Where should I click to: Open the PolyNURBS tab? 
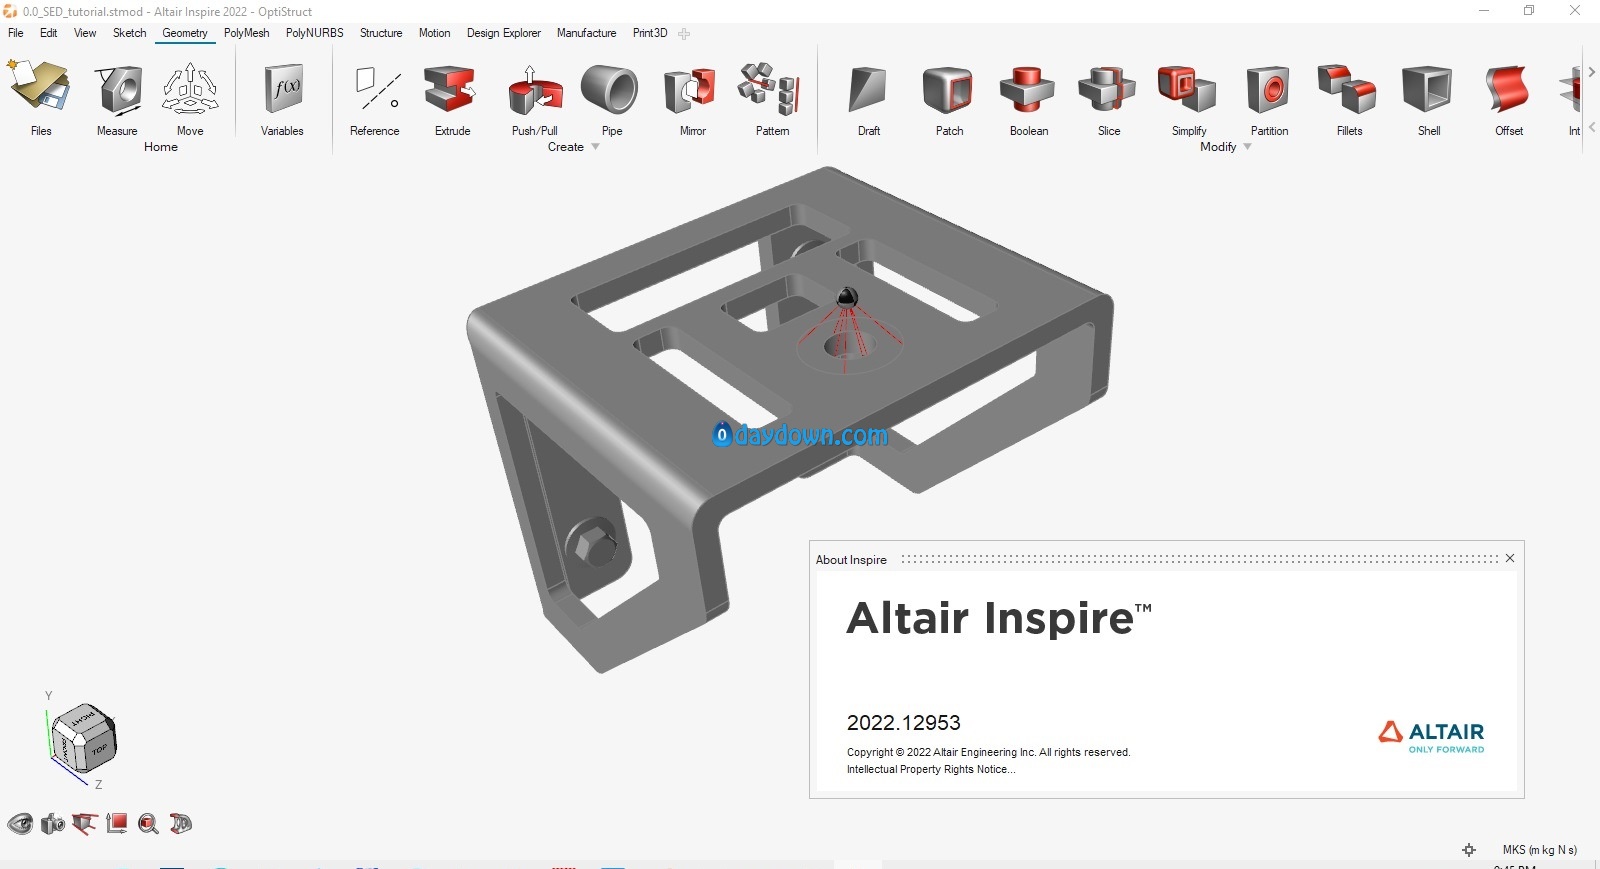coord(314,33)
